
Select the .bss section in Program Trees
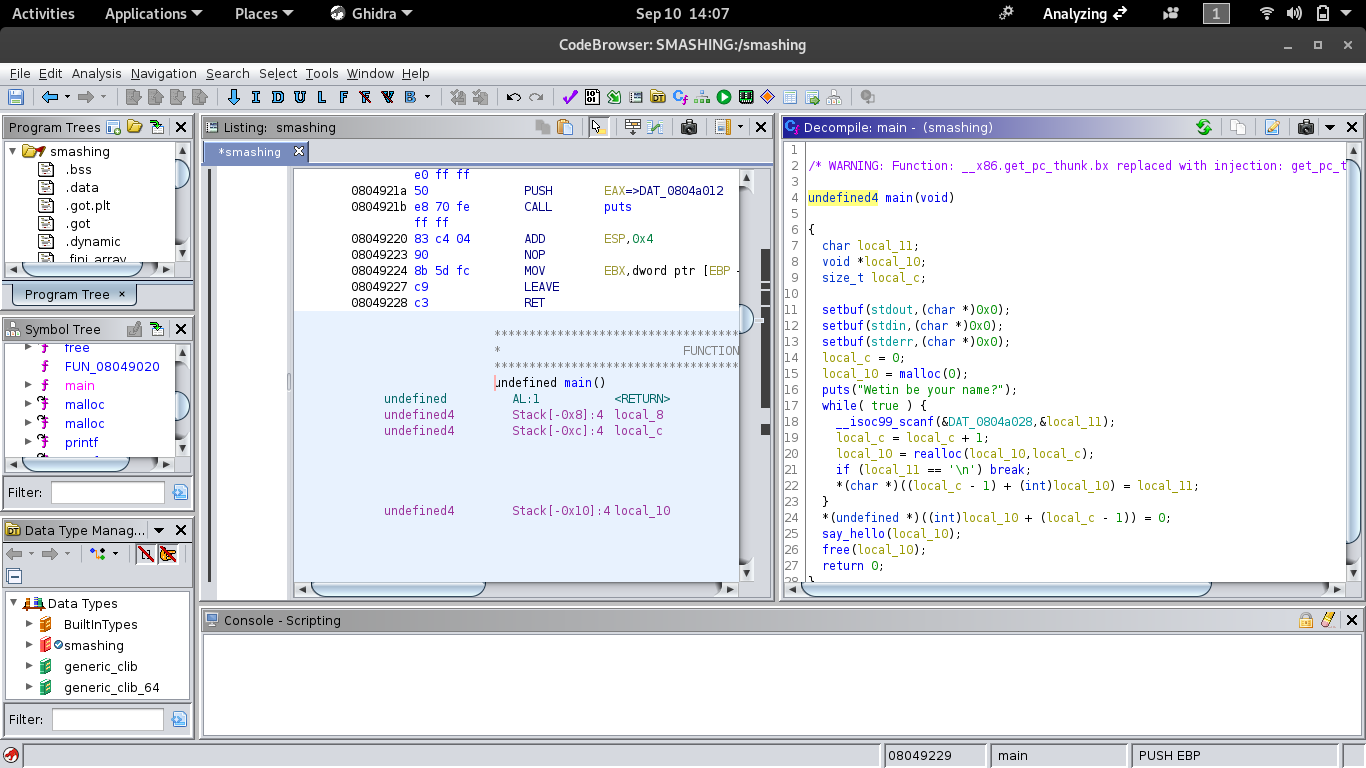coord(78,169)
